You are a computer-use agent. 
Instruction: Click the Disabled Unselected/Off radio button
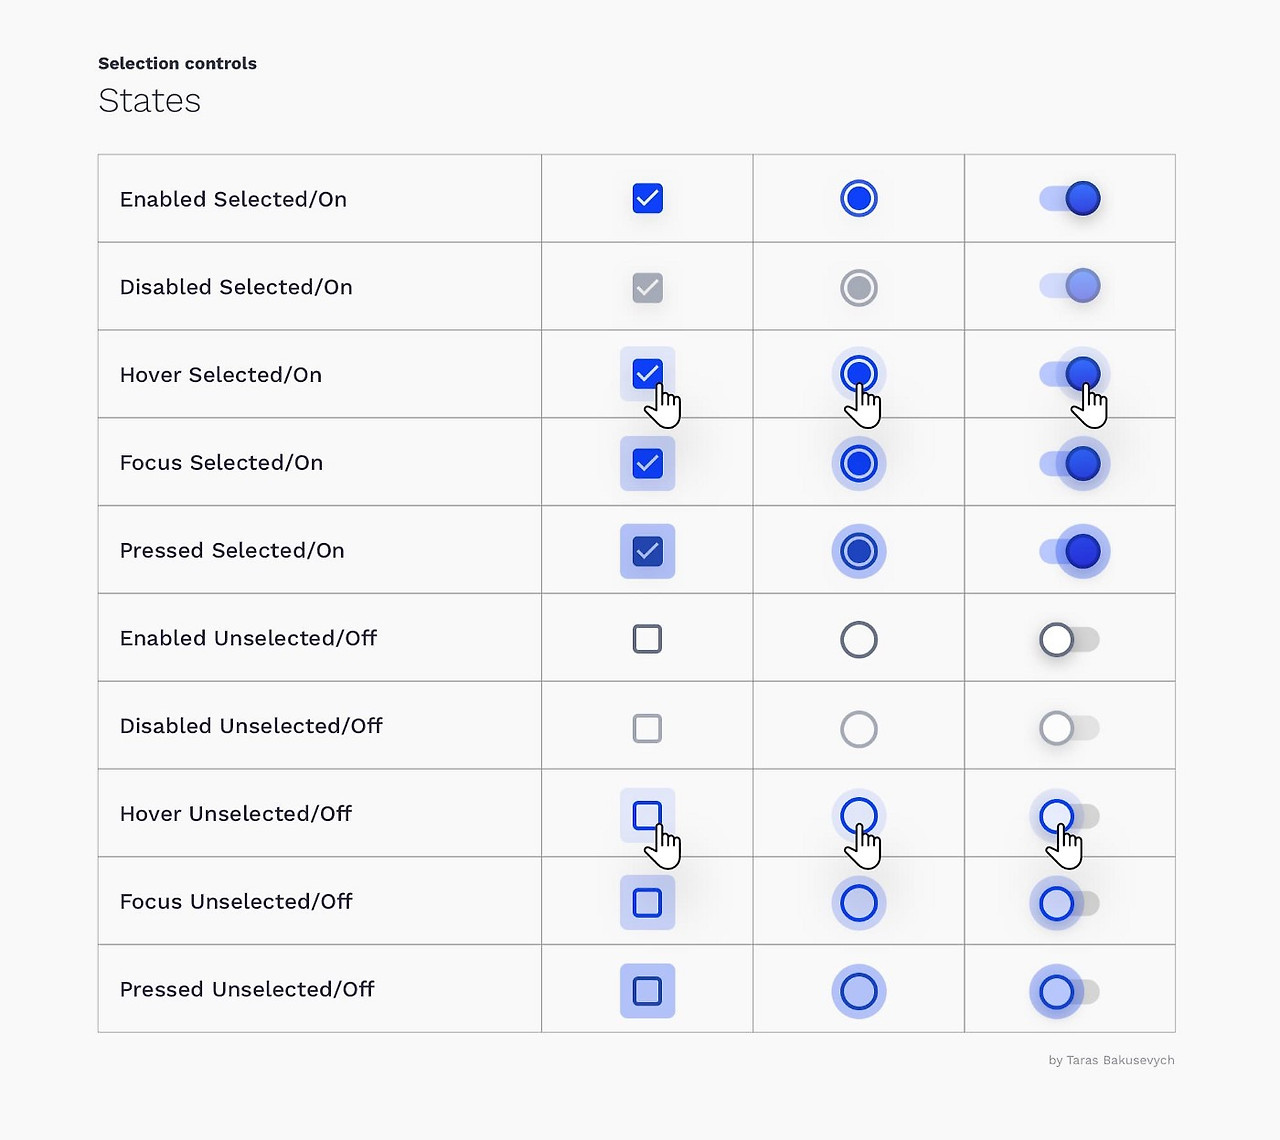858,726
